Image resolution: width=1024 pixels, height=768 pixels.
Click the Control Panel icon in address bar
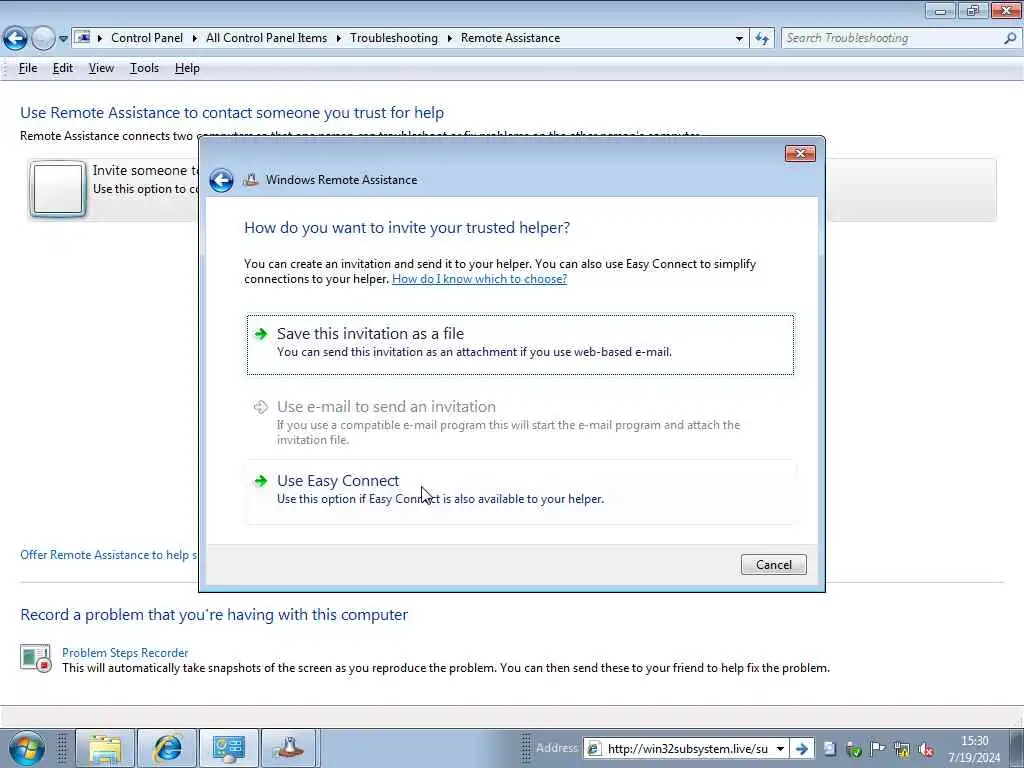(x=82, y=38)
